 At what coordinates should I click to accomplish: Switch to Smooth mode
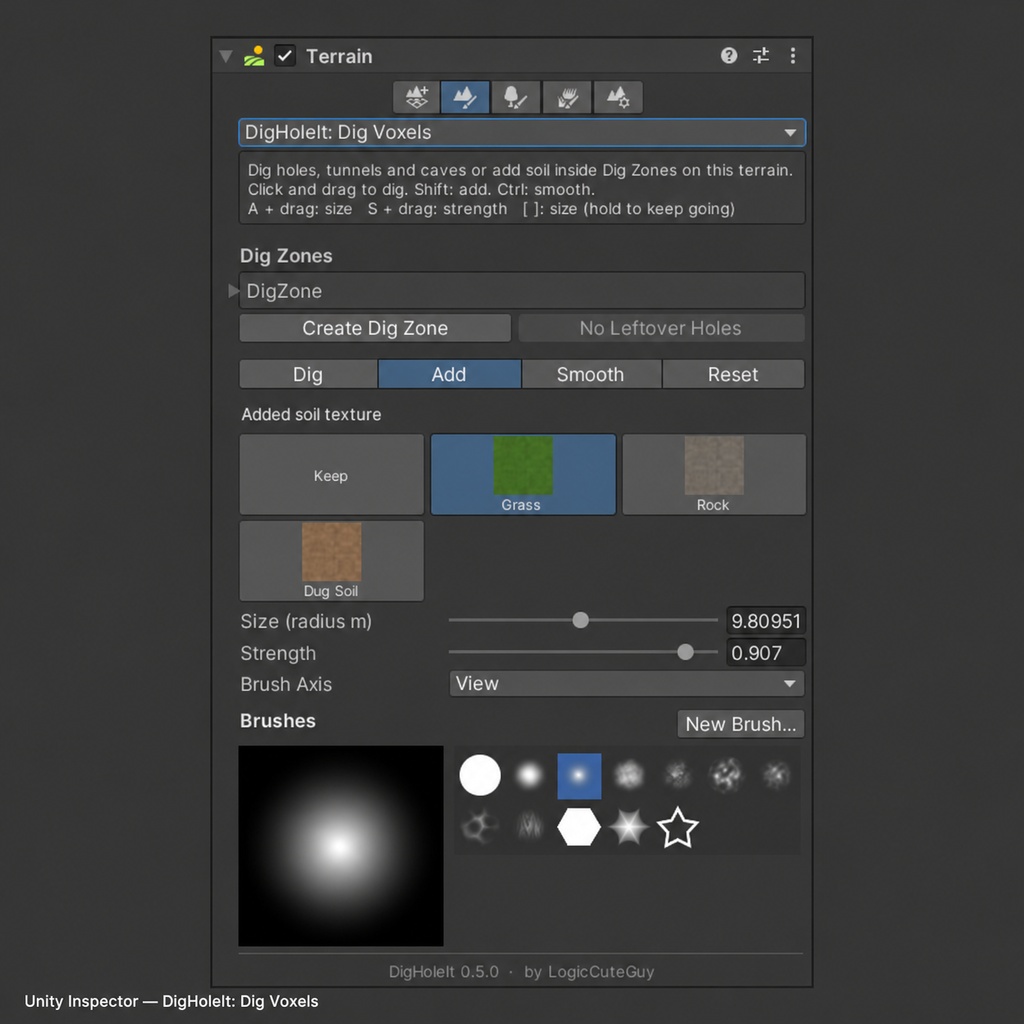tap(591, 374)
